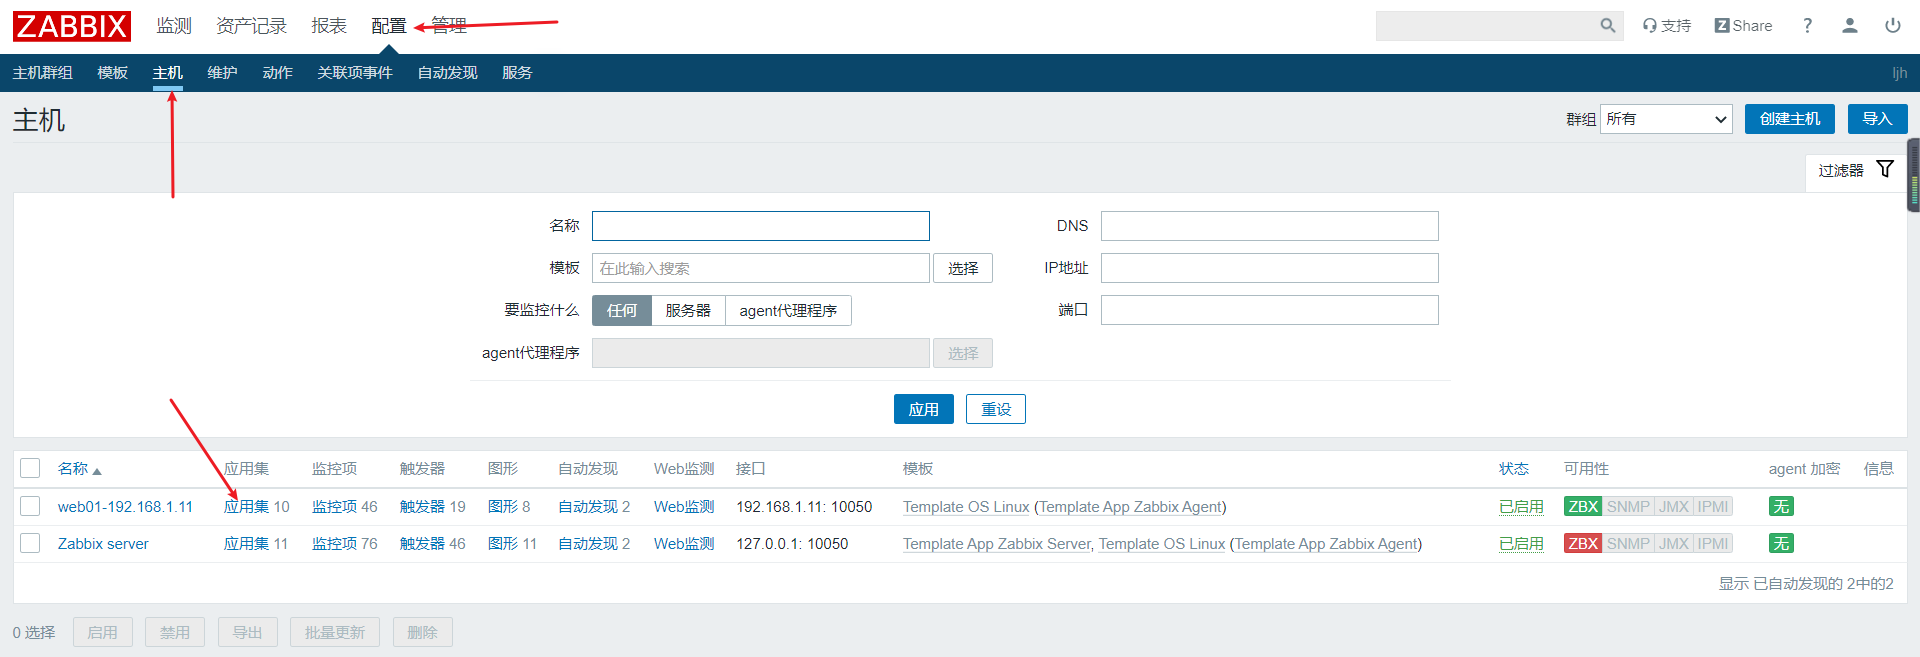Screen dimensions: 1920x657
Task: Toggle 已启用 status for web01-192.168.1.11
Action: pyautogui.click(x=1521, y=507)
